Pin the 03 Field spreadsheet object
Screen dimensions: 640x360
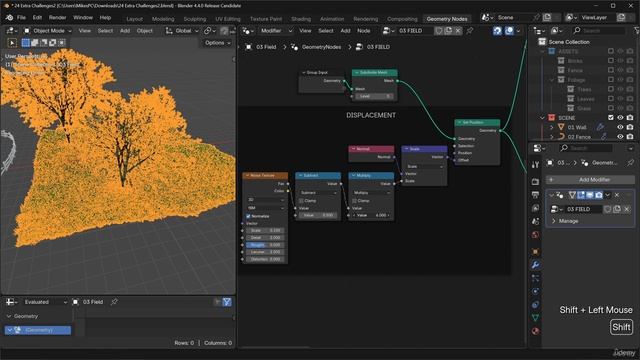point(114,302)
